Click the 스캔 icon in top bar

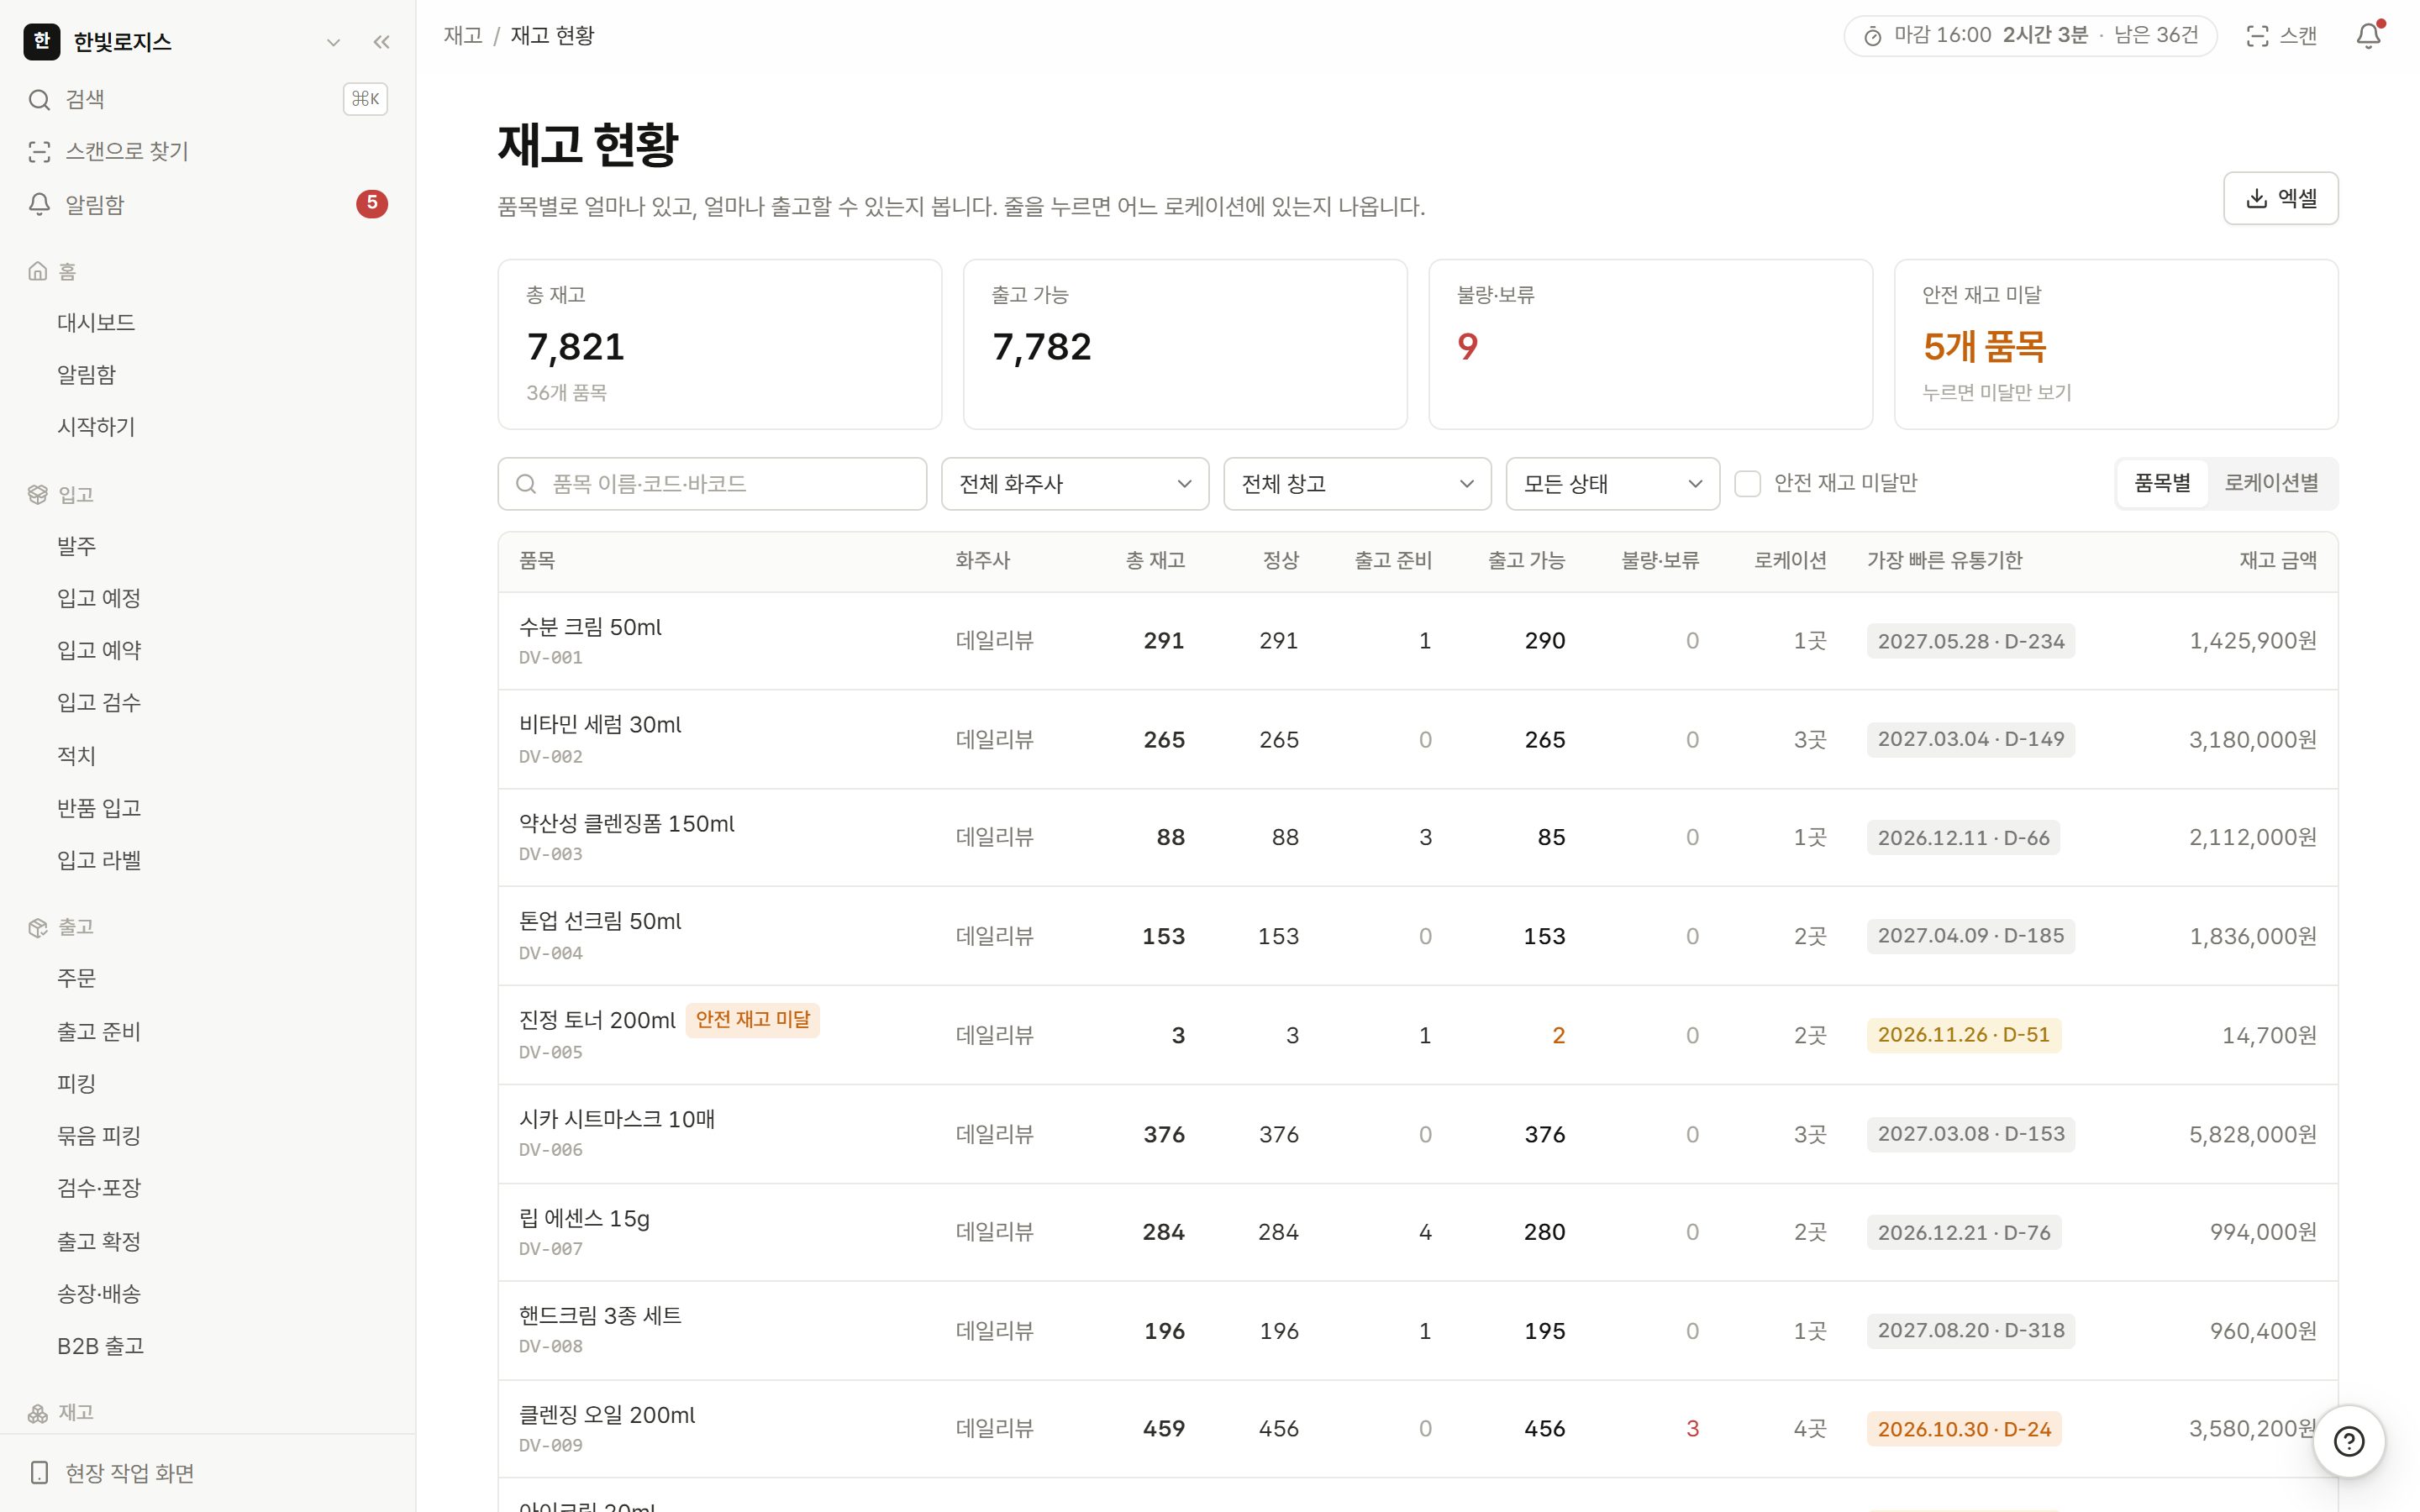click(2257, 36)
